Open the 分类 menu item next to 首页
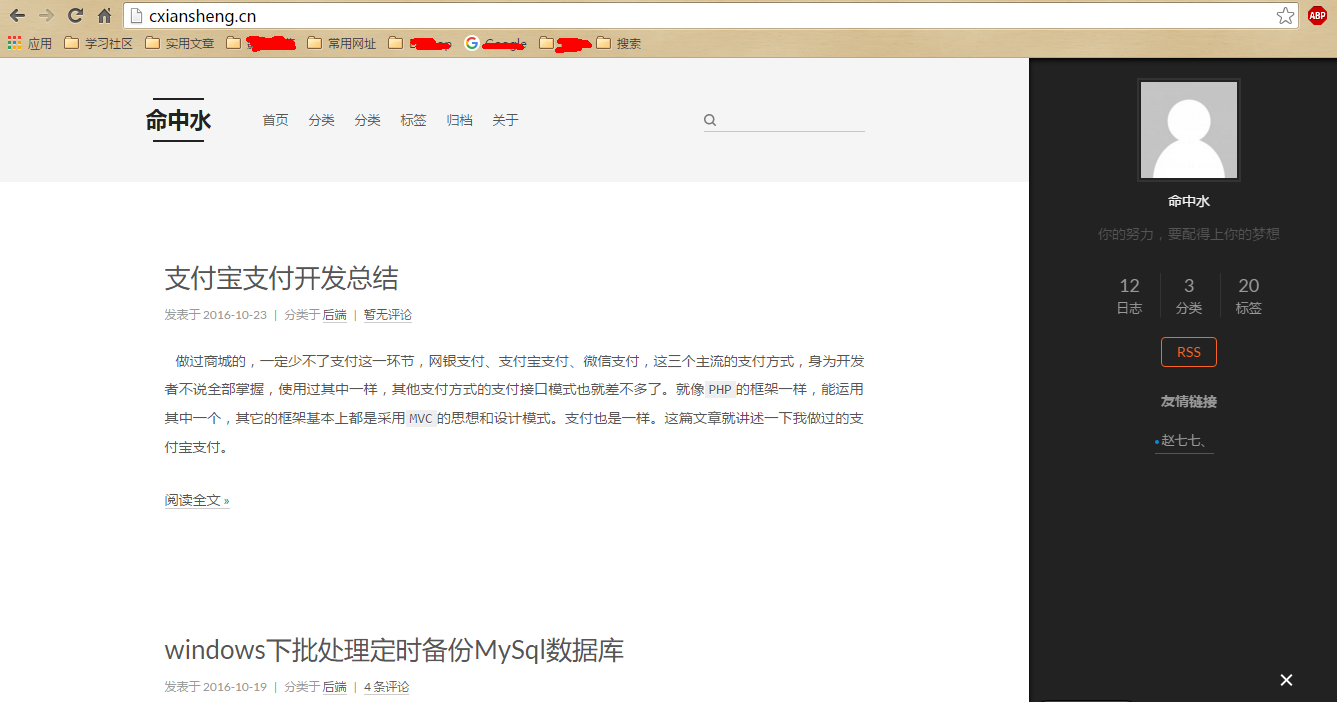 (x=321, y=120)
